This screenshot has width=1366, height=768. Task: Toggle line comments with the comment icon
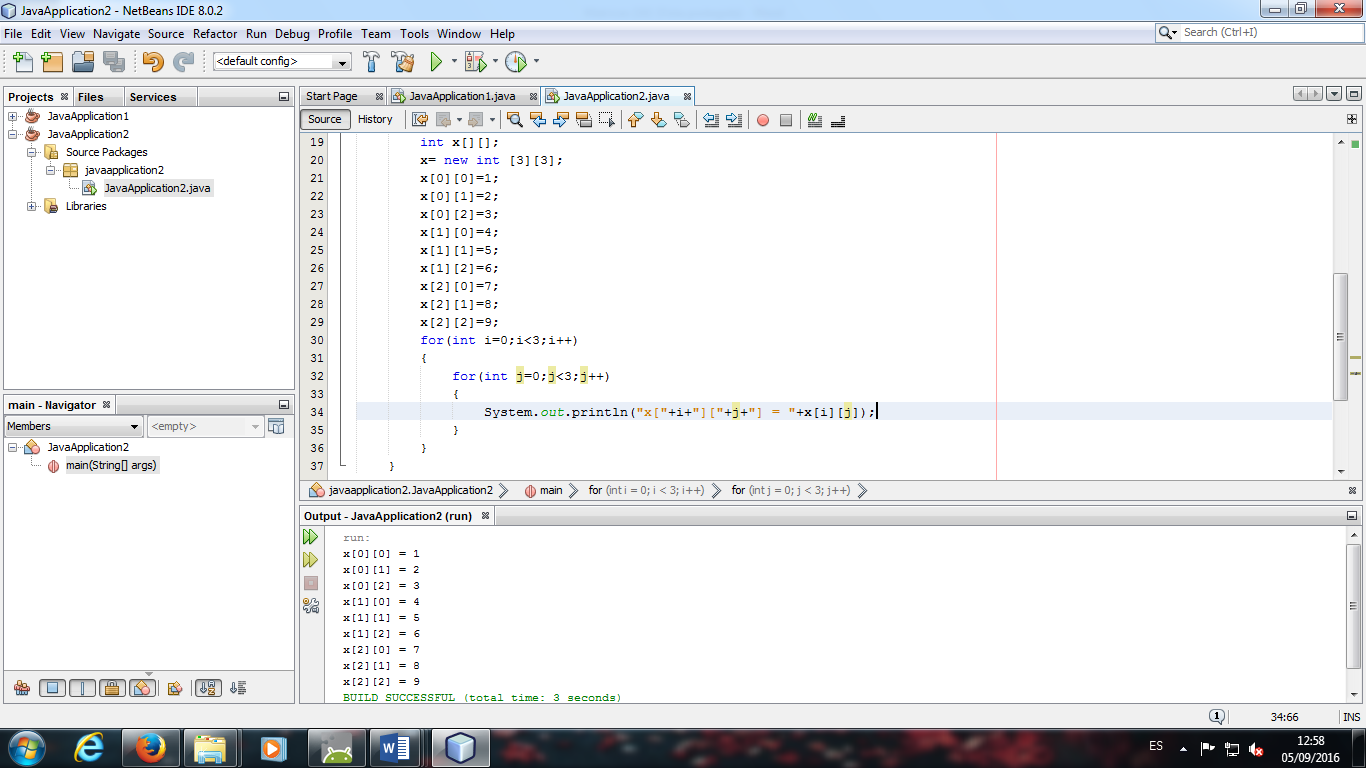812,119
